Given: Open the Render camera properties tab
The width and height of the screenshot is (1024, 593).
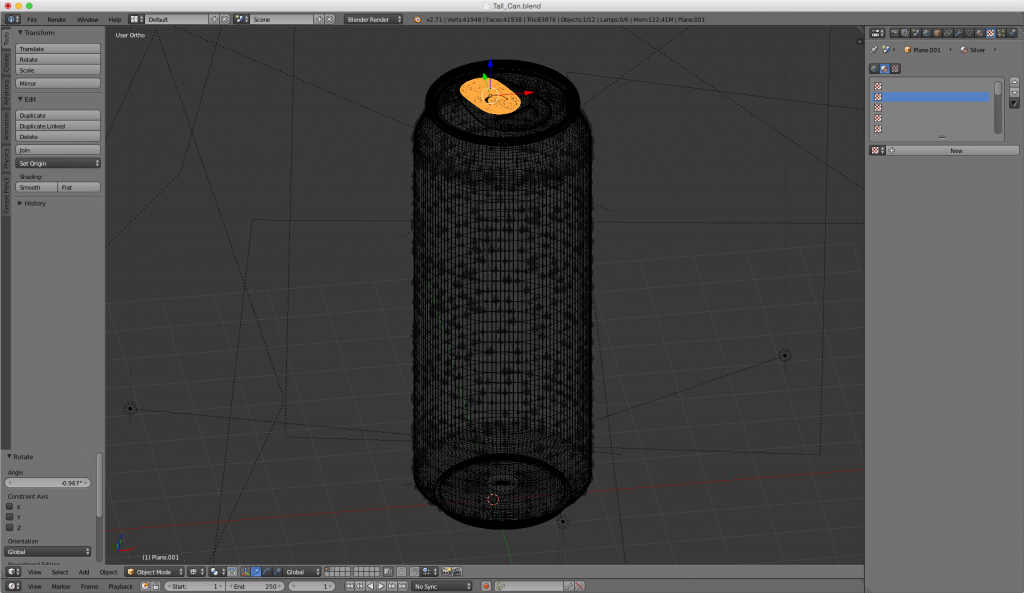Looking at the screenshot, I should point(893,33).
